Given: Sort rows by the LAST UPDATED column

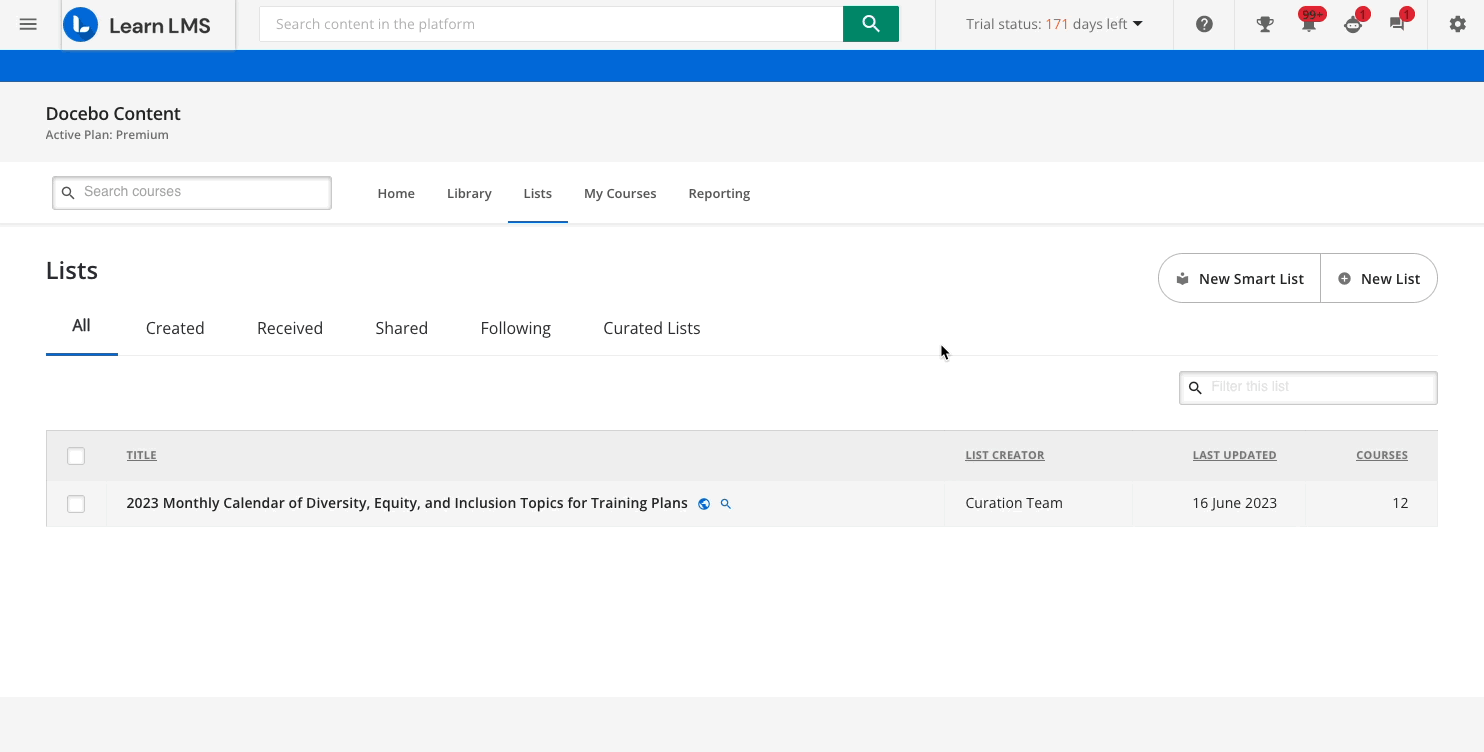Looking at the screenshot, I should pos(1234,455).
